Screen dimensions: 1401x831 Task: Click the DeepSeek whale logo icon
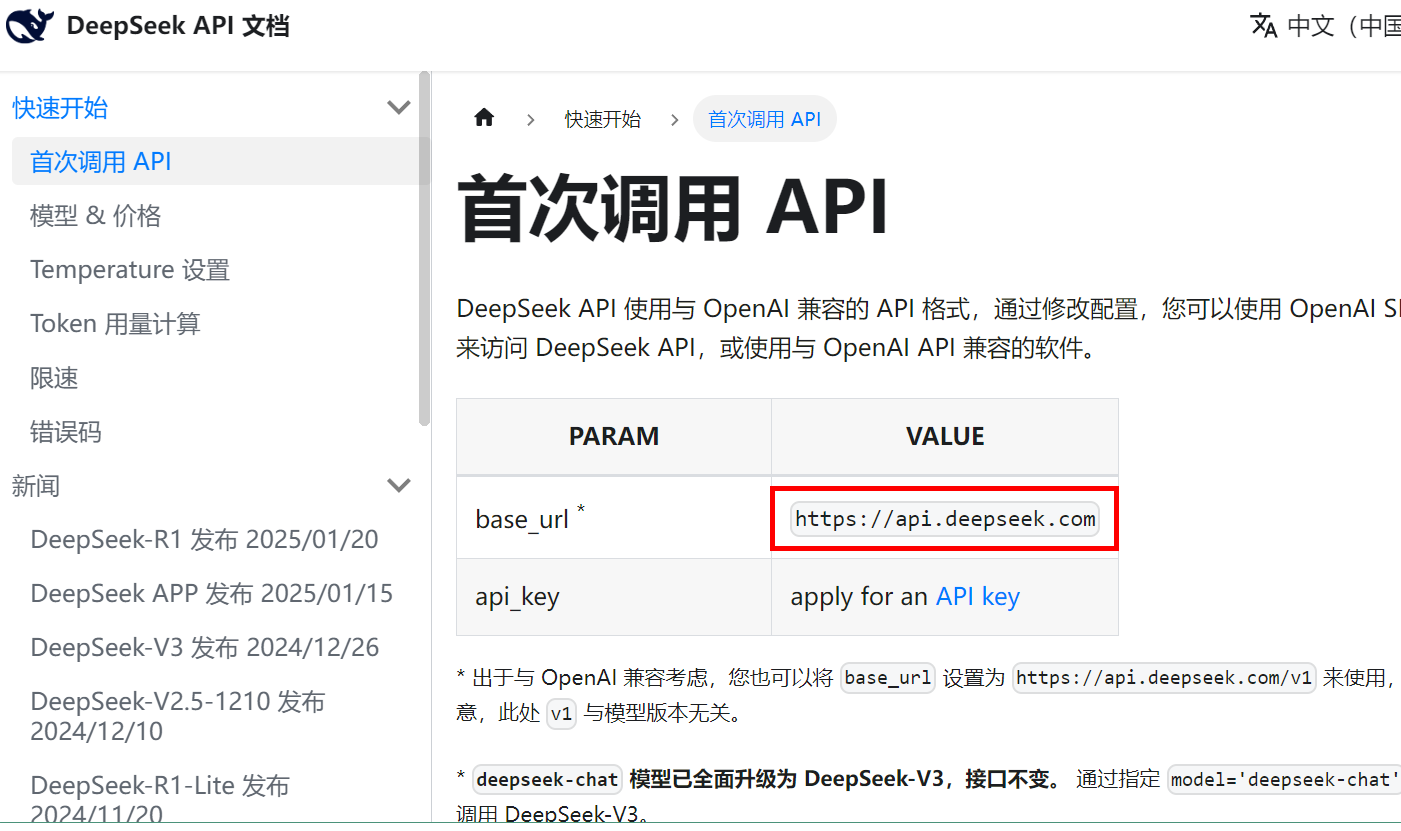point(30,26)
